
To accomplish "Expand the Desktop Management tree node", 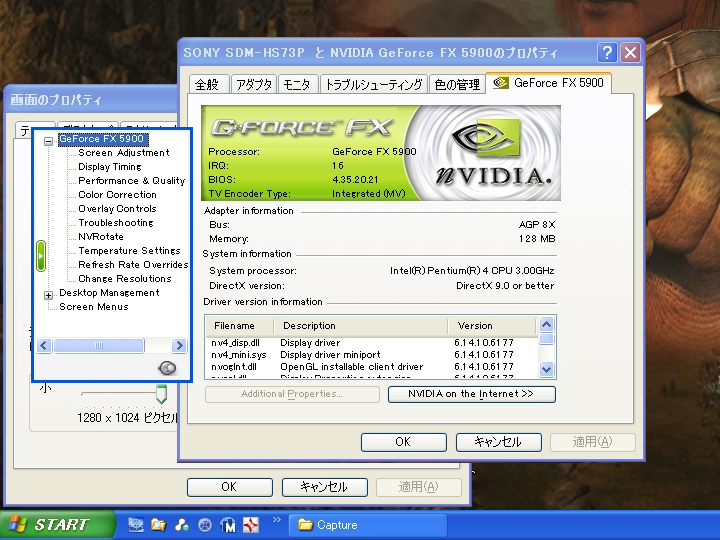I will pyautogui.click(x=48, y=295).
